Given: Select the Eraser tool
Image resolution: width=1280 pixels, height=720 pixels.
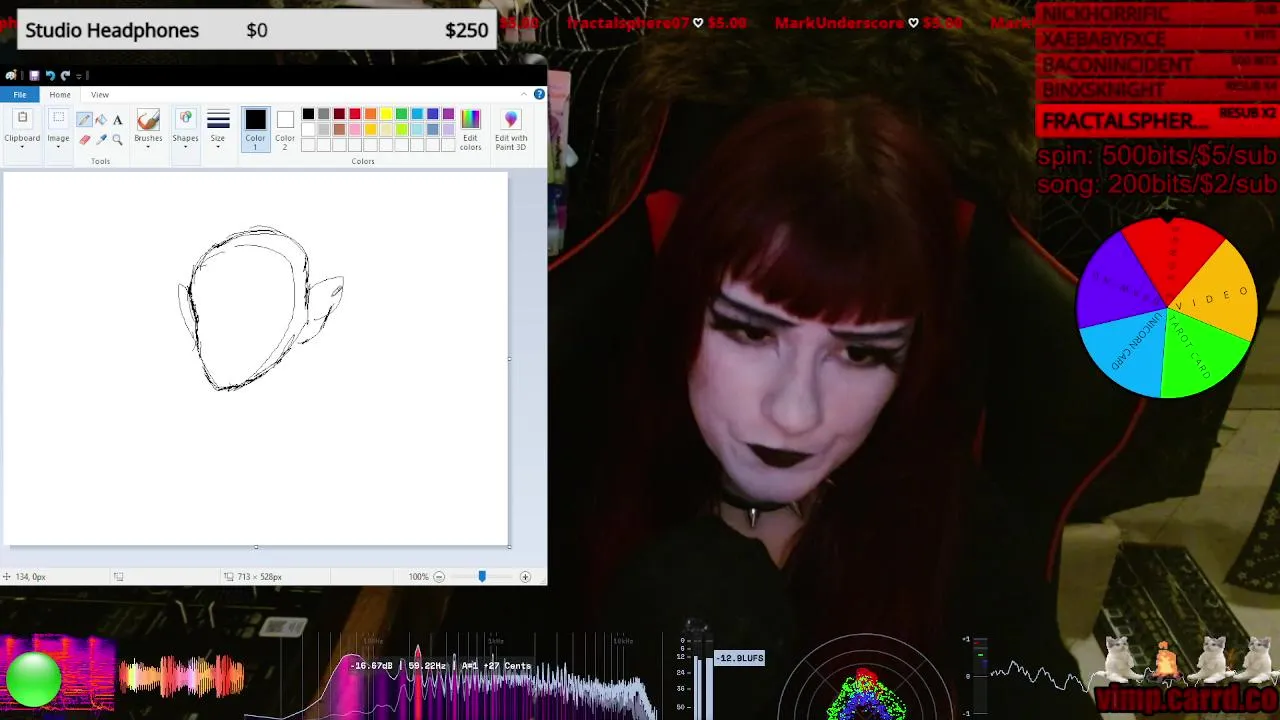Looking at the screenshot, I should coord(84,139).
